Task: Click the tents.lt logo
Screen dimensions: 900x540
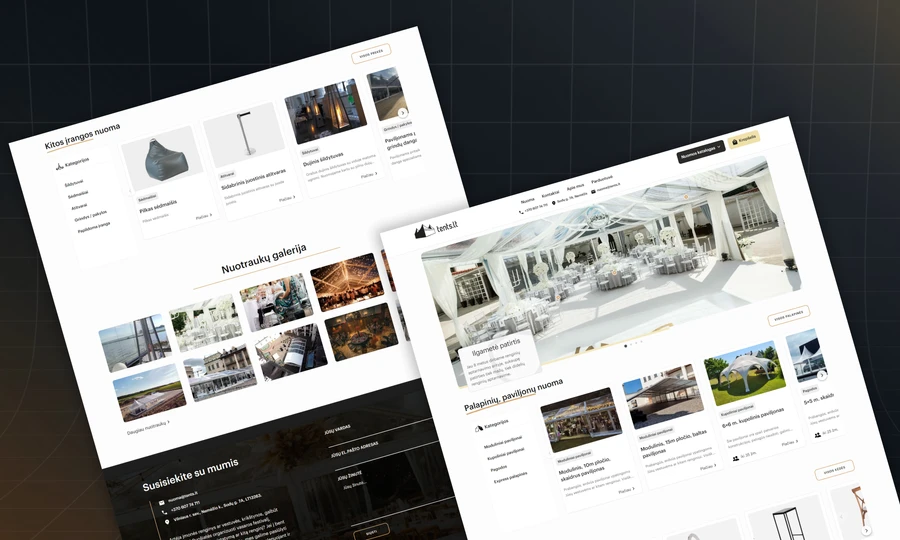Action: pyautogui.click(x=436, y=230)
